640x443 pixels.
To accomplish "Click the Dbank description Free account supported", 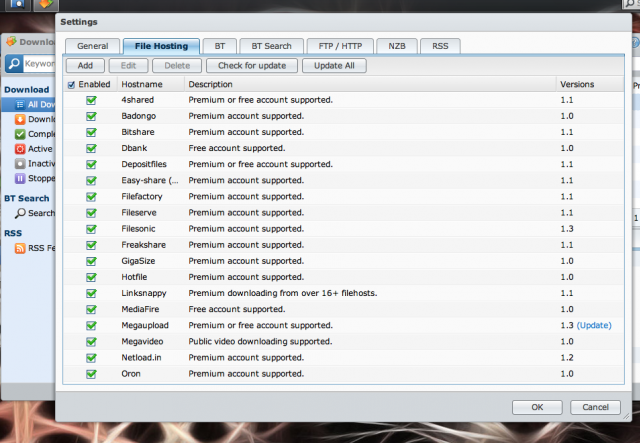I will 237,148.
